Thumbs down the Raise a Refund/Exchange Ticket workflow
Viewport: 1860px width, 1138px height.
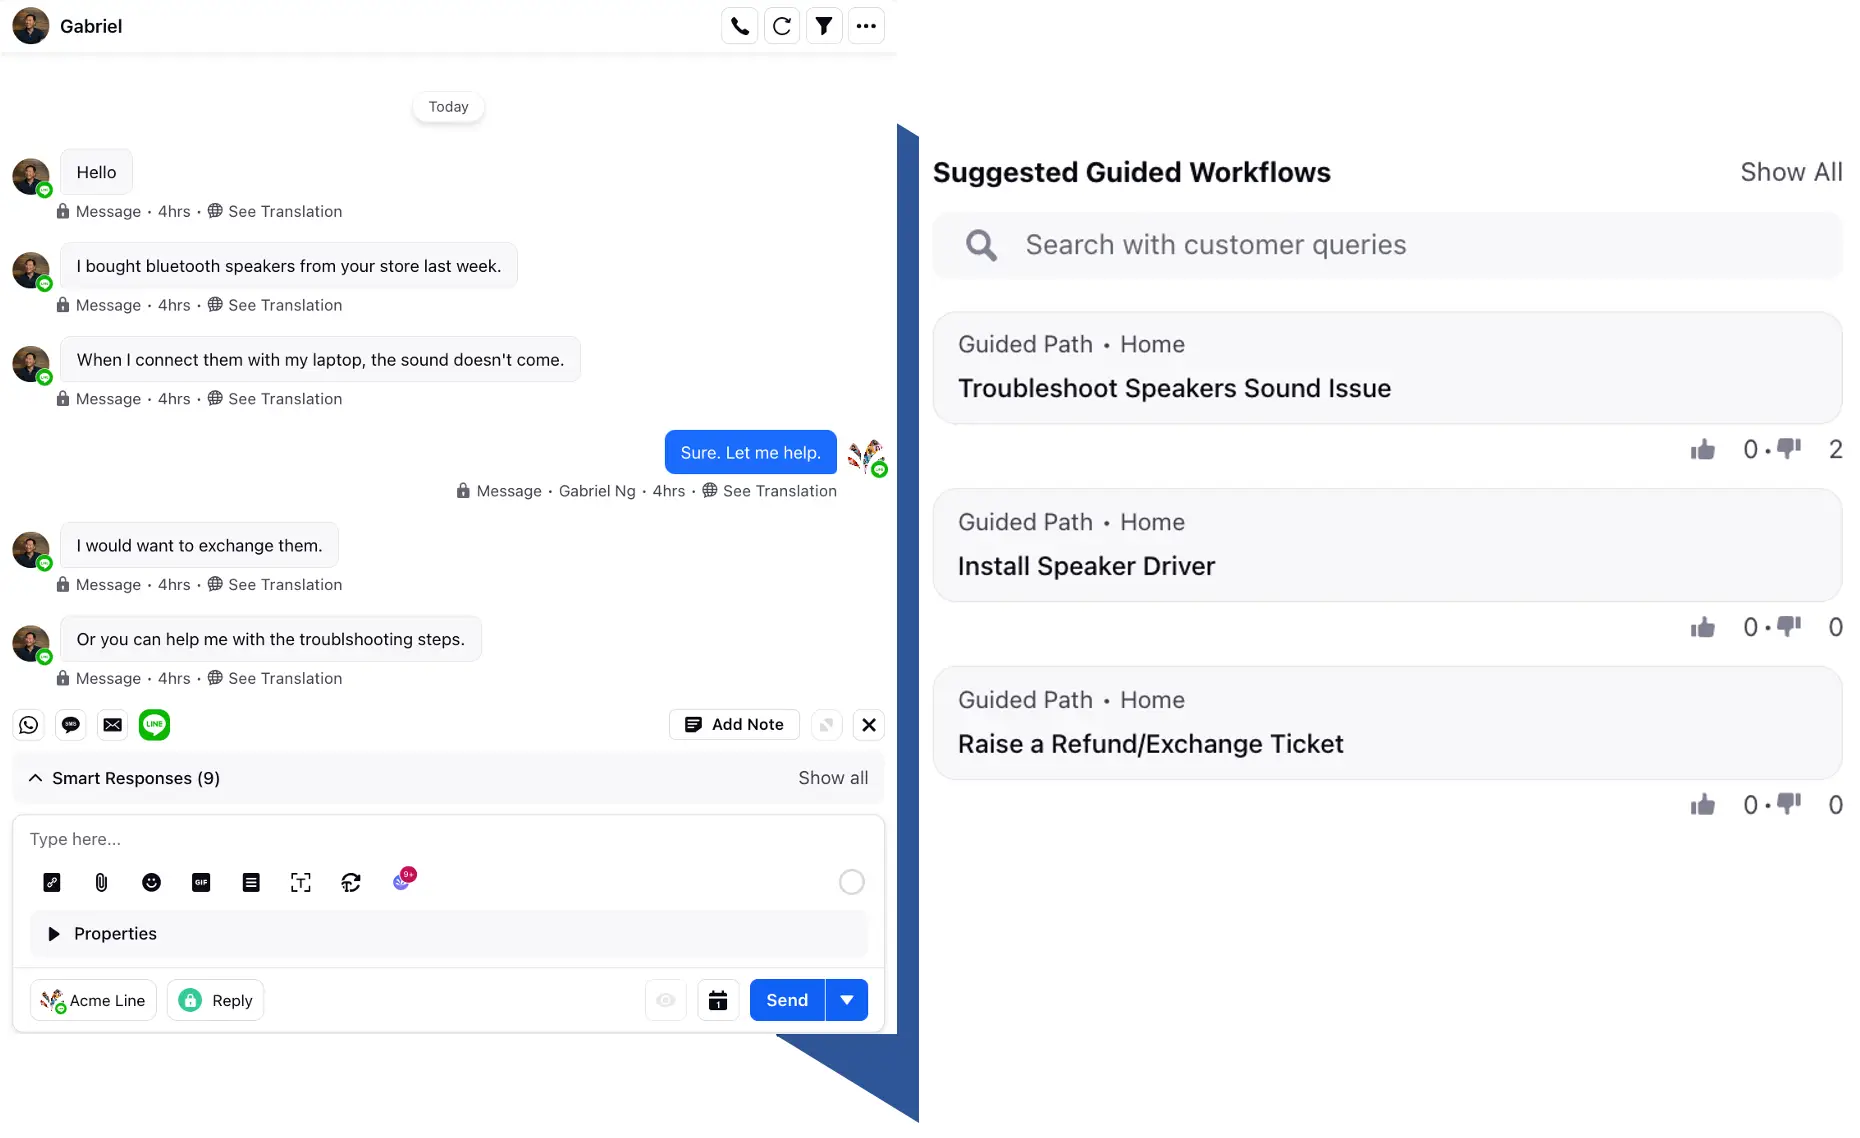[1789, 804]
